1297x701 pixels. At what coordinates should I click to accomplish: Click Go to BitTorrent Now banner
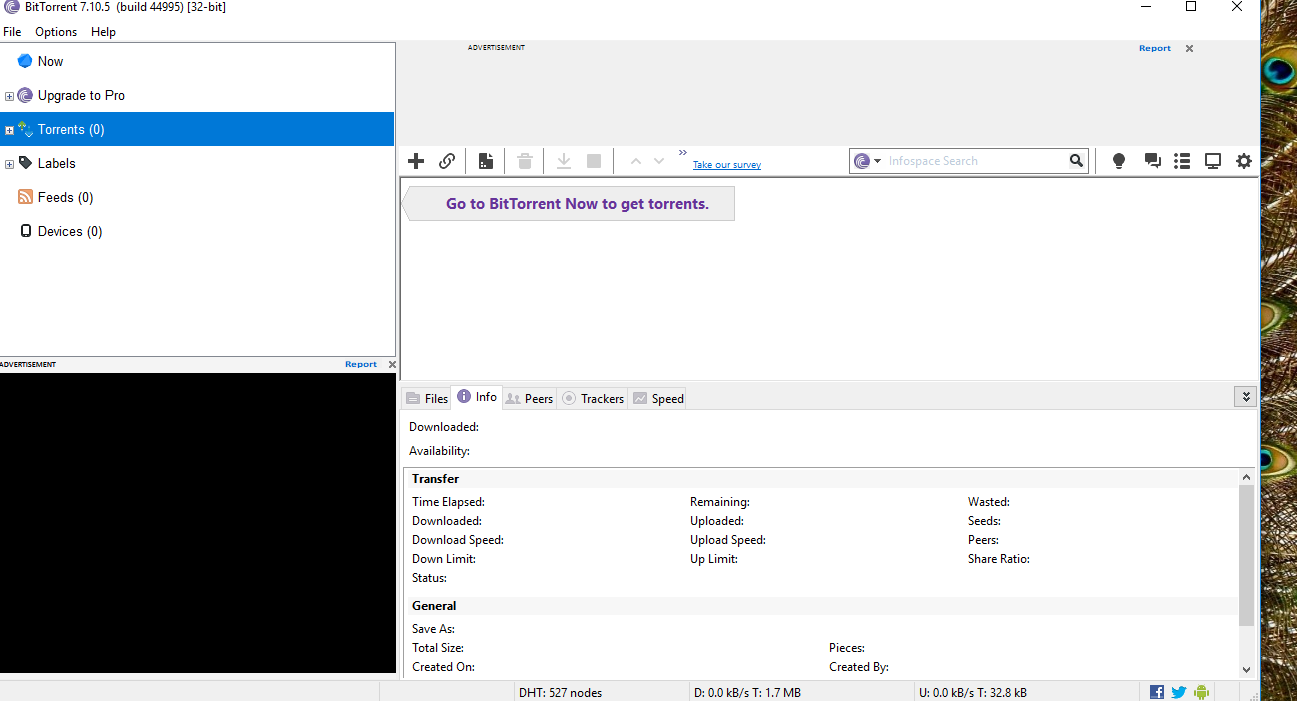click(576, 204)
